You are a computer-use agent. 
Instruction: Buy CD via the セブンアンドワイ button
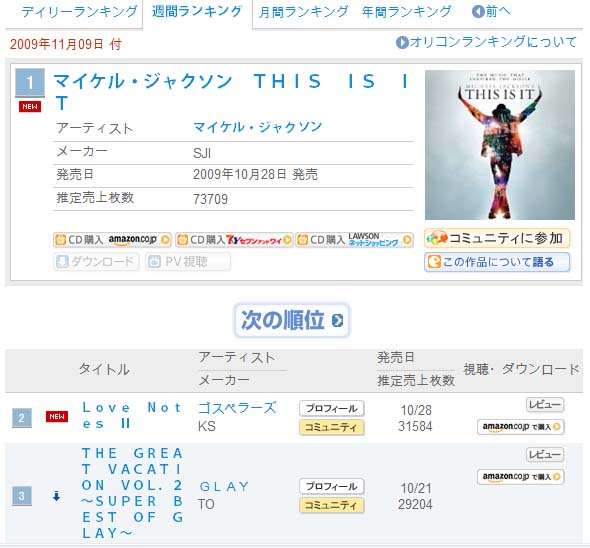(234, 240)
